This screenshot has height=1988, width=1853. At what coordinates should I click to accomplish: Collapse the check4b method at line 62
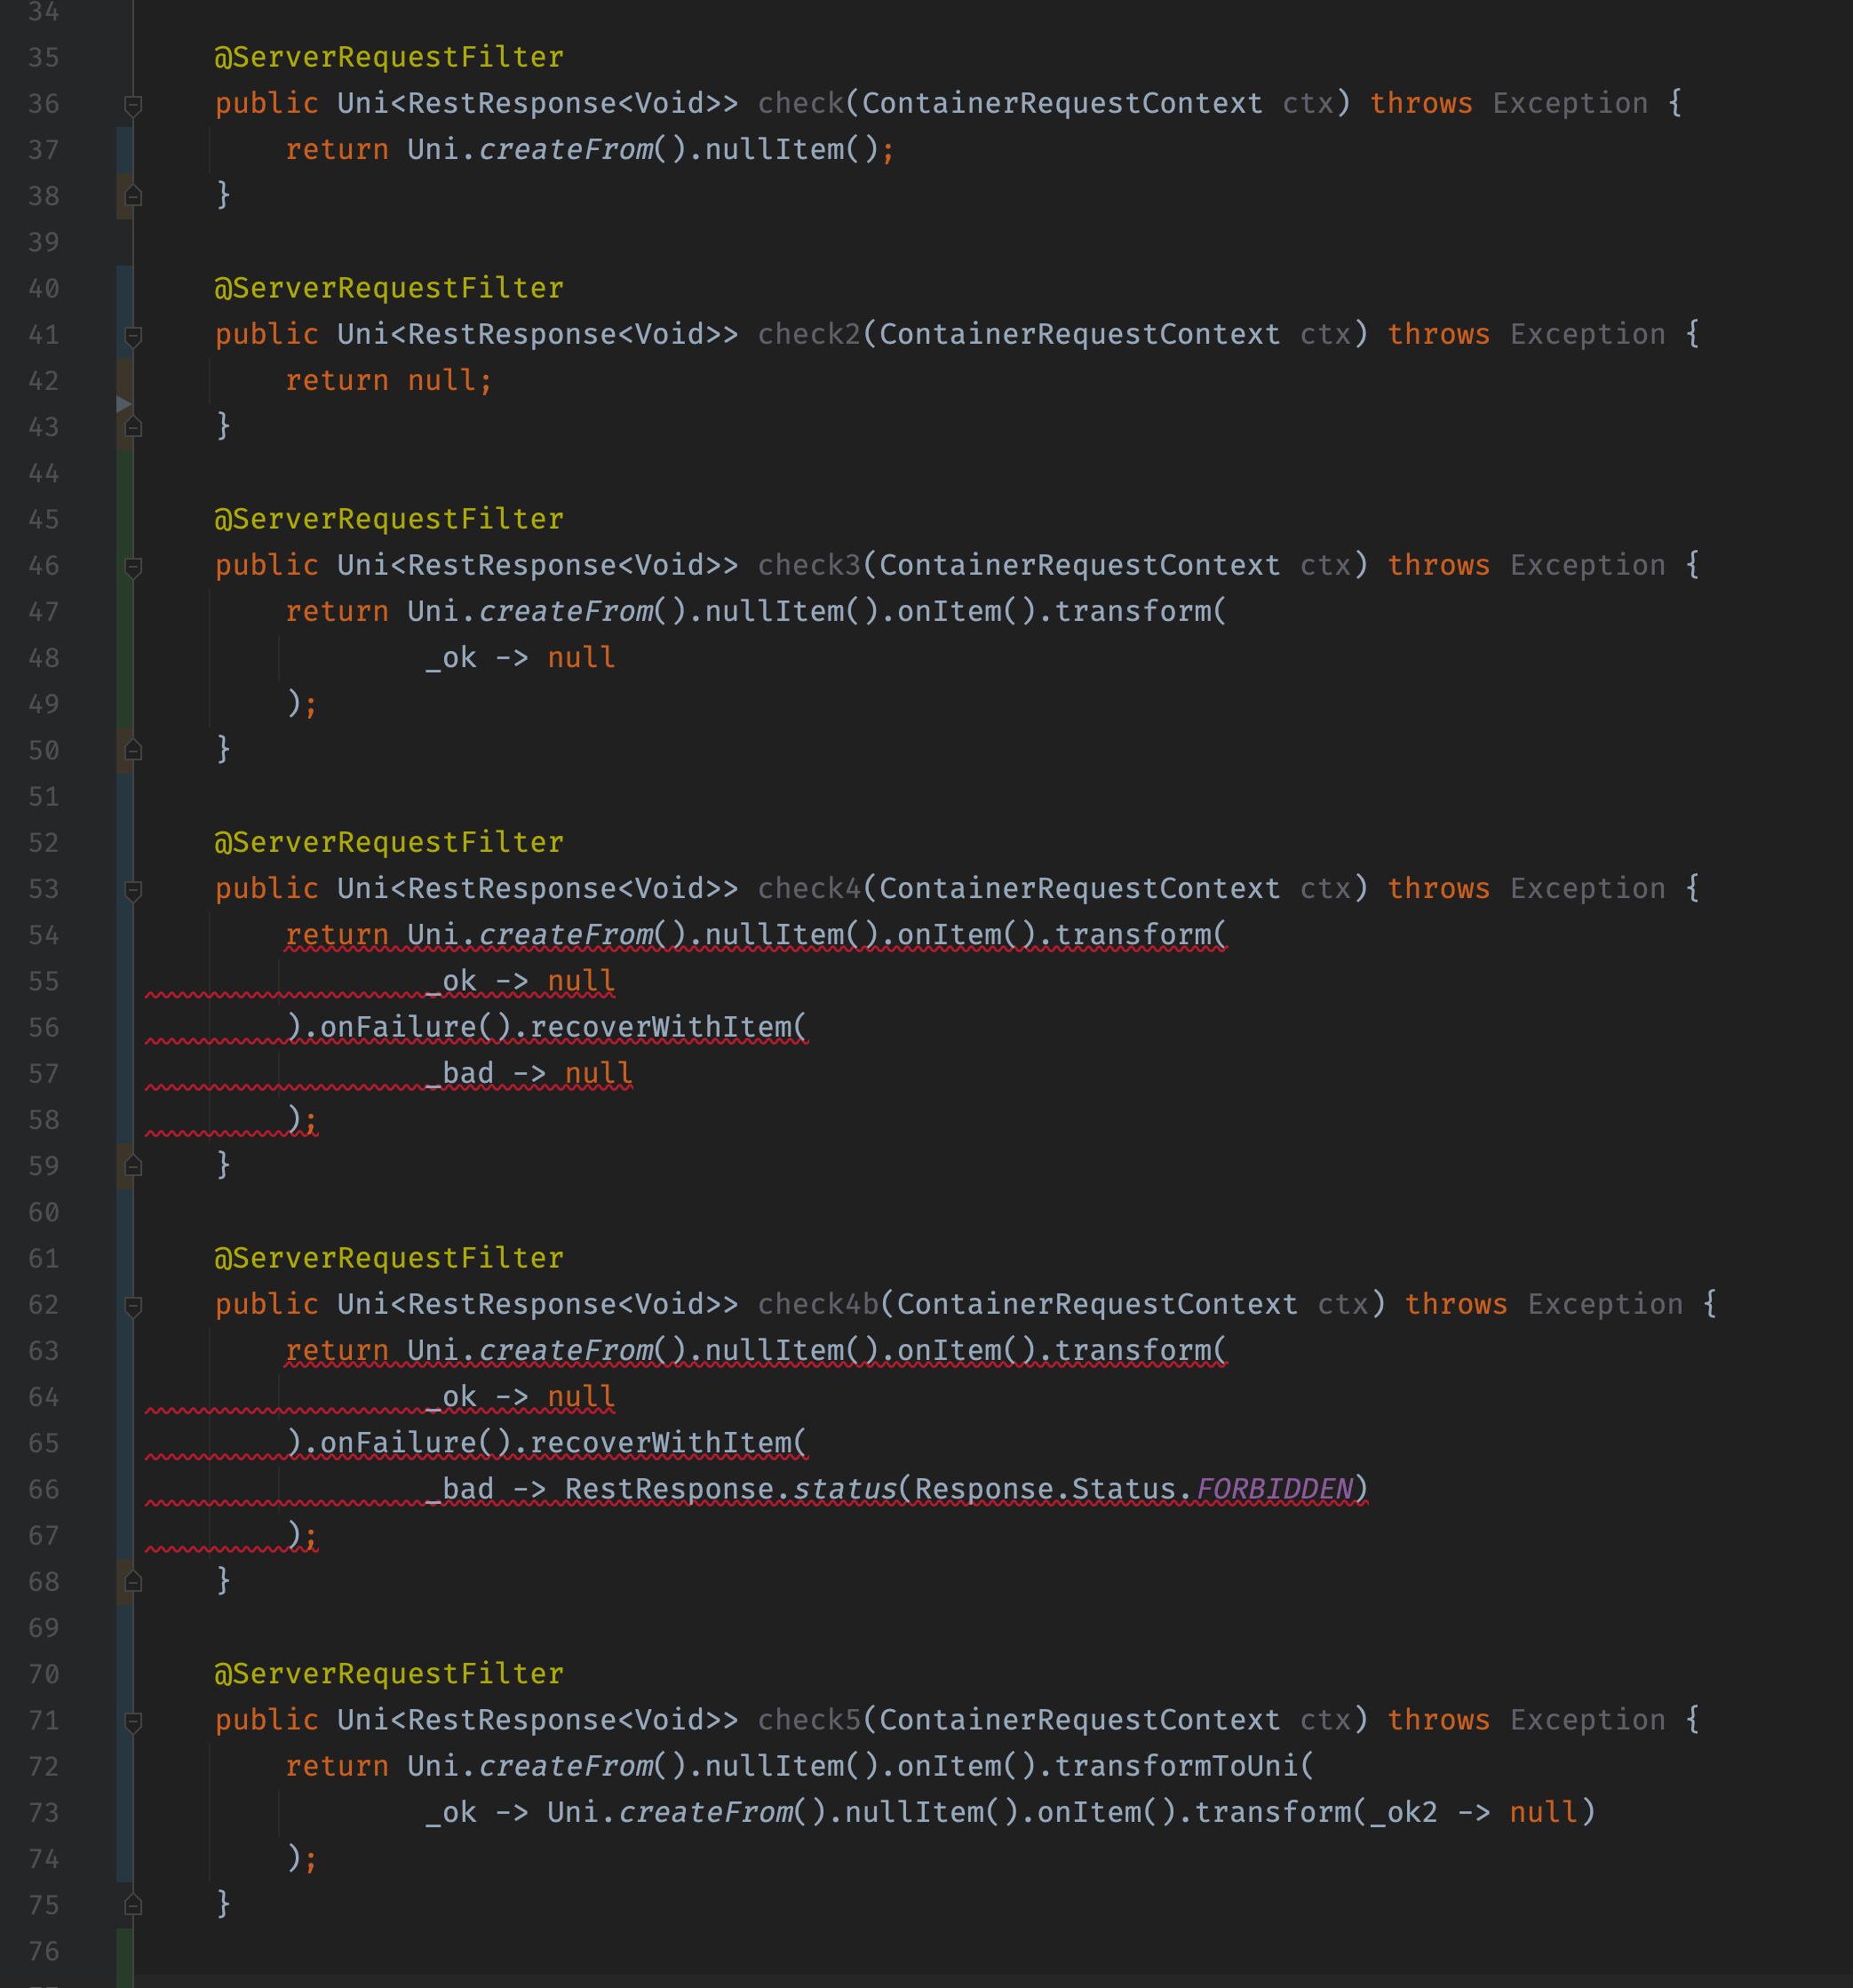tap(133, 1305)
